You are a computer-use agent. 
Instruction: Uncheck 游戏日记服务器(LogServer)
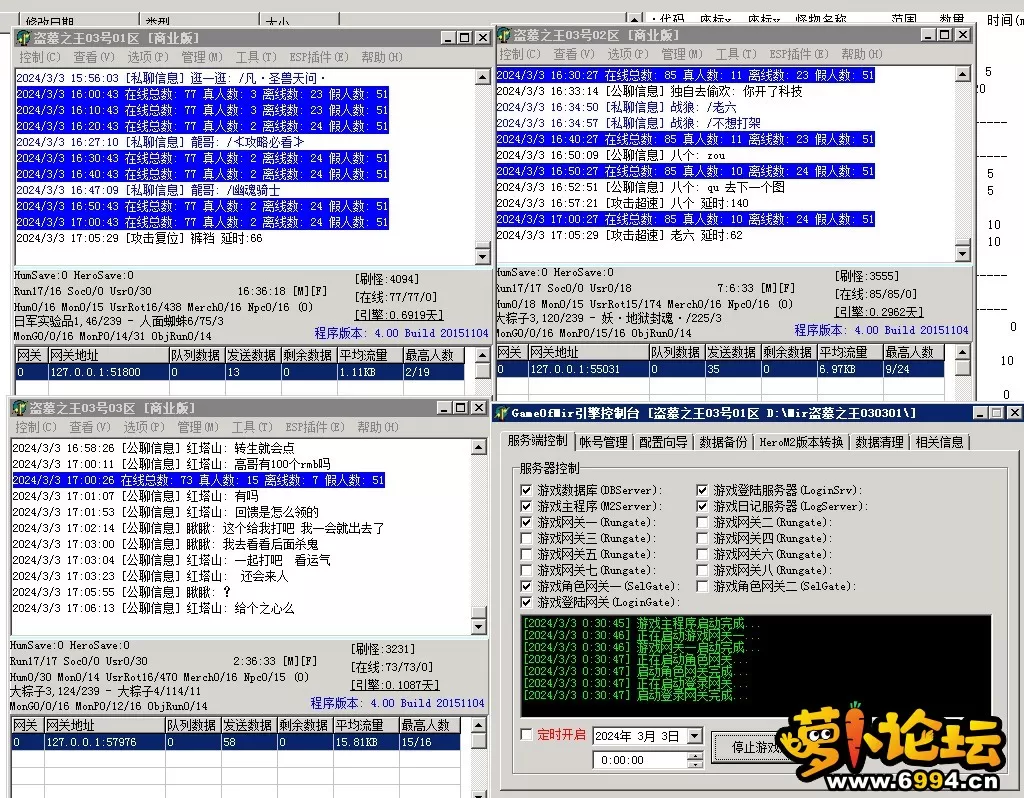[x=702, y=506]
